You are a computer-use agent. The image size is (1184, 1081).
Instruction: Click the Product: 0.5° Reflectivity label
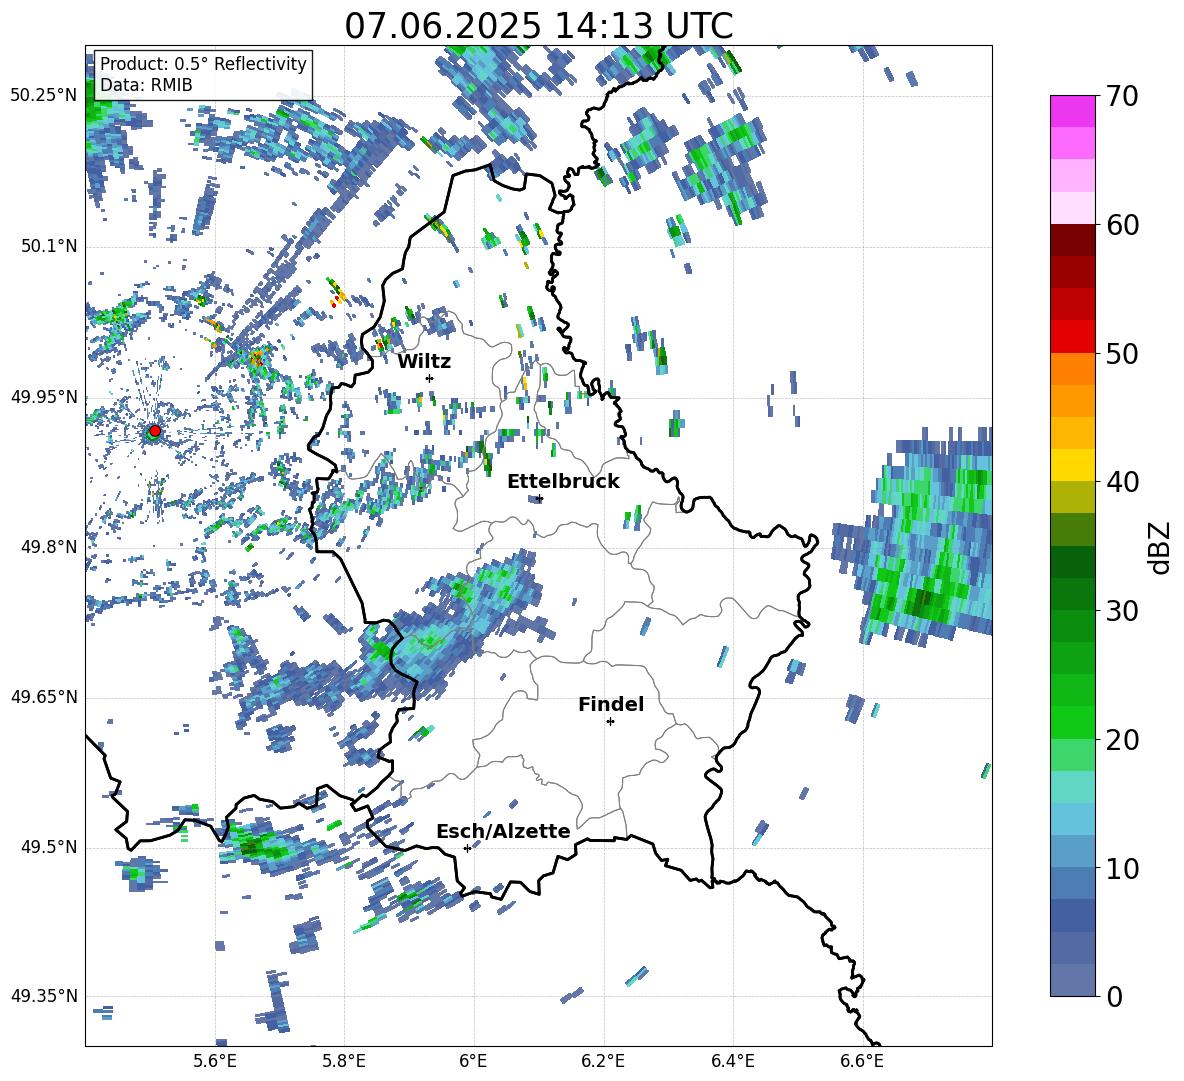click(203, 64)
